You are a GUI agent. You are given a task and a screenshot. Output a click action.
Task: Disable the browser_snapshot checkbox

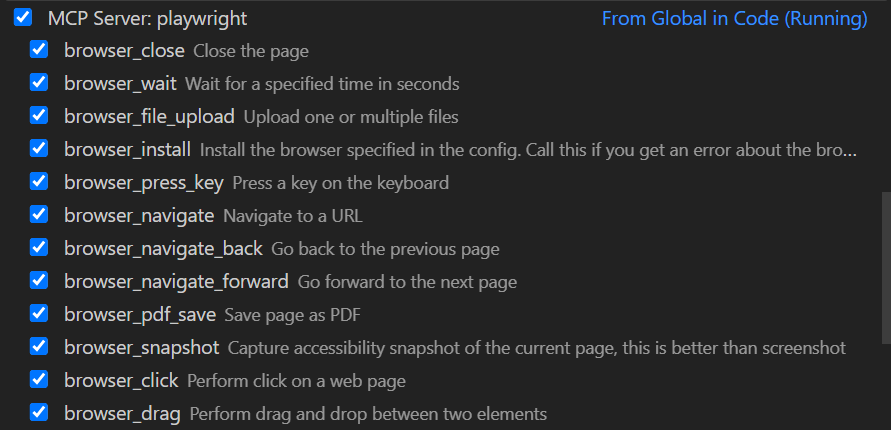(x=39, y=347)
